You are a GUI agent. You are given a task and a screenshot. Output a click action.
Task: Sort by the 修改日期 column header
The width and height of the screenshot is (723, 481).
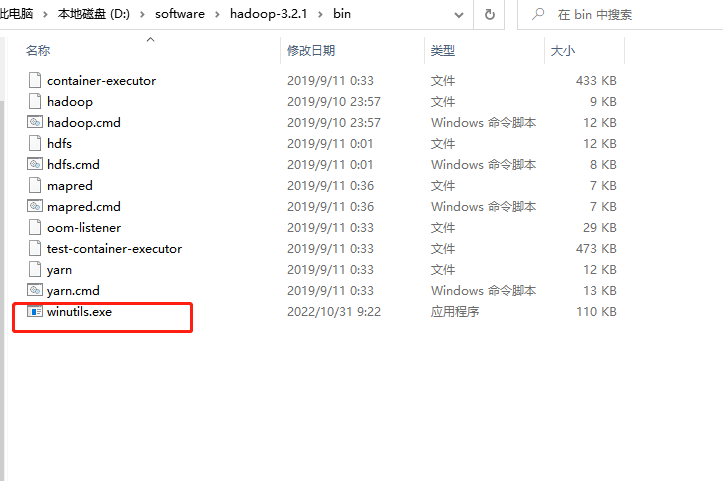(x=311, y=50)
